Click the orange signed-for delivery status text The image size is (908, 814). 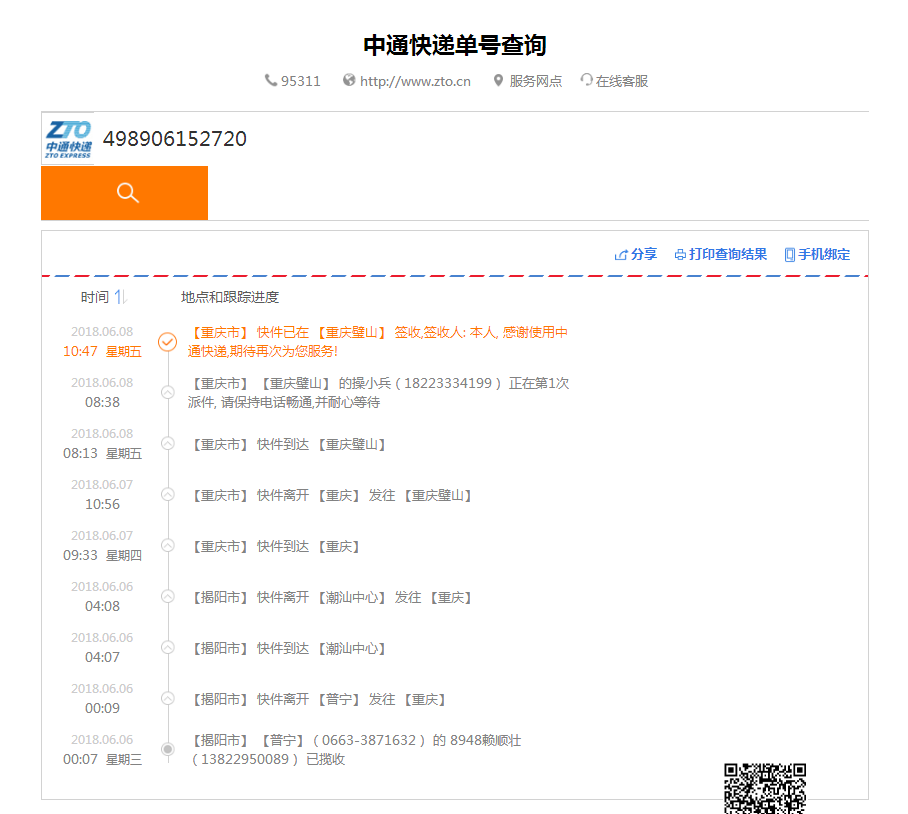pyautogui.click(x=378, y=342)
